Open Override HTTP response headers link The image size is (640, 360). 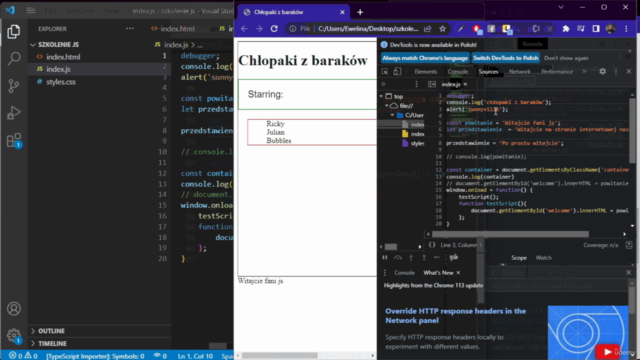455,316
